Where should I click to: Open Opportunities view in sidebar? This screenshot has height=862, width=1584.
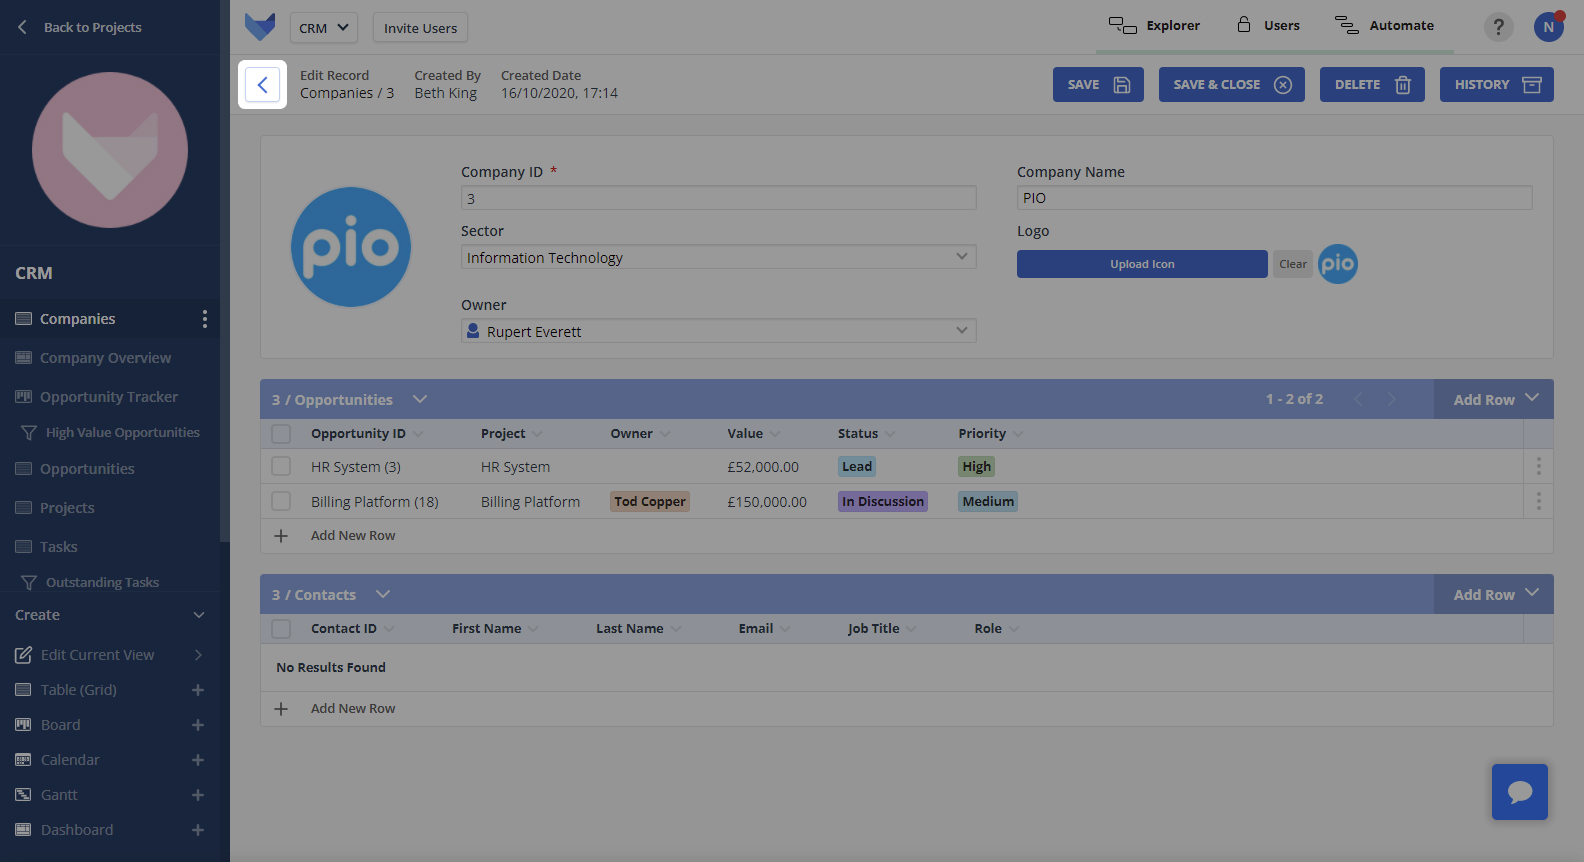[87, 469]
